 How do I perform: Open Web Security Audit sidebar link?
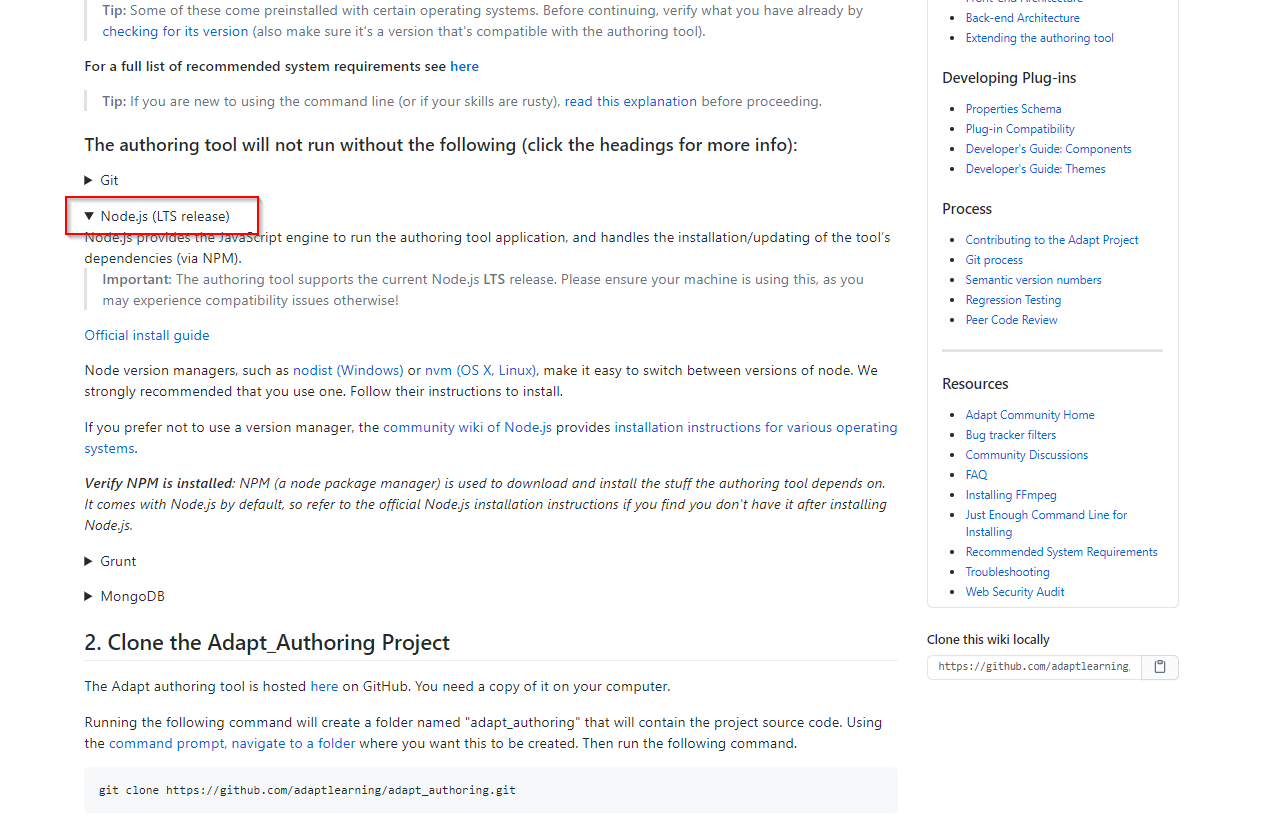tap(1014, 592)
